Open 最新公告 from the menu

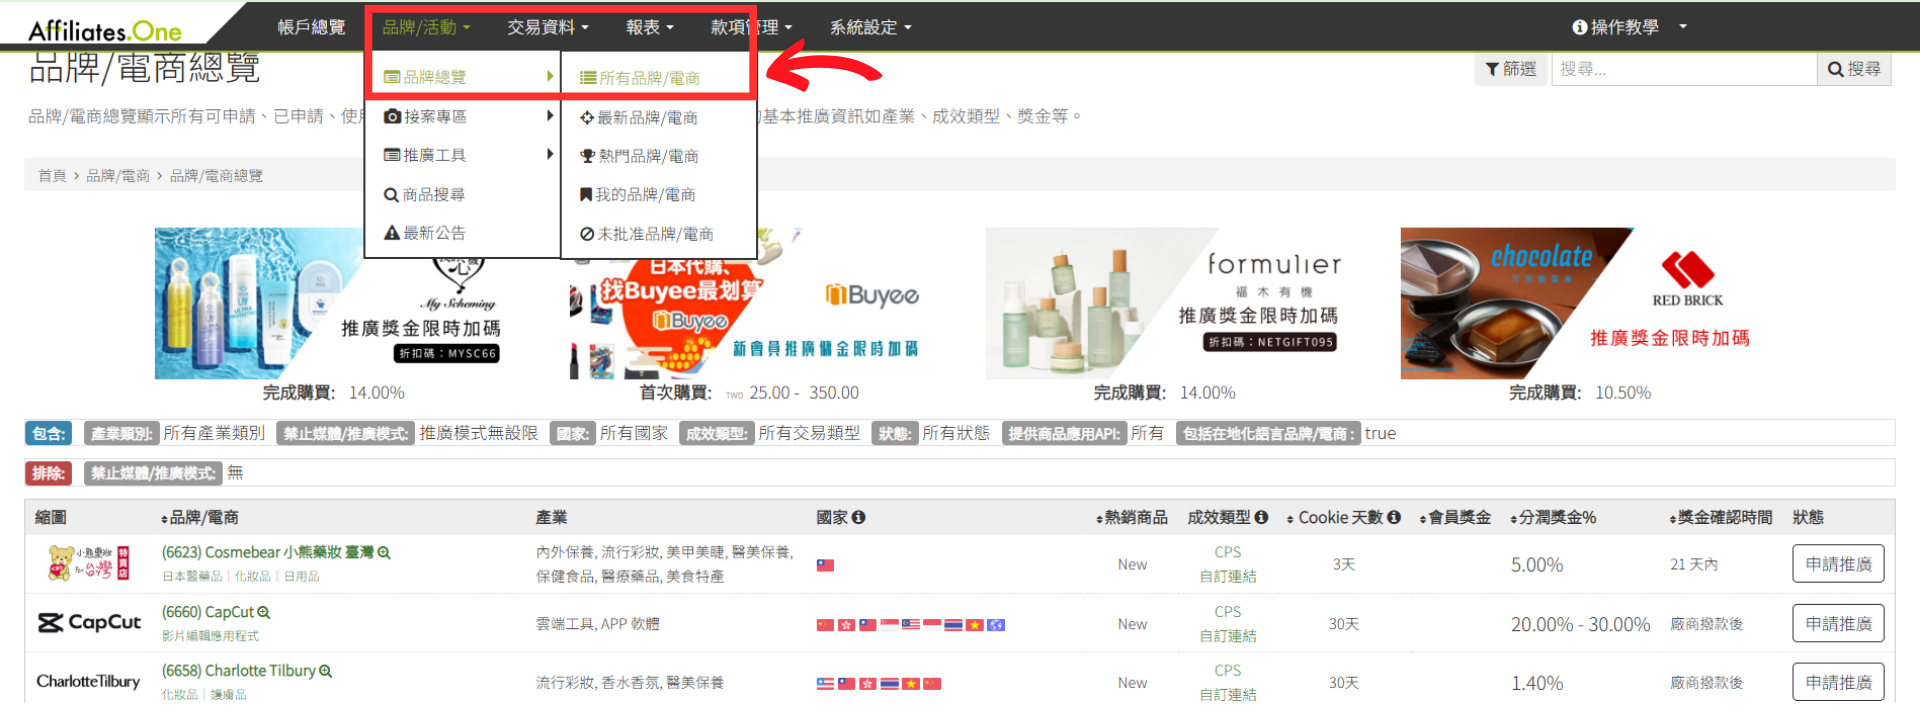(462, 233)
